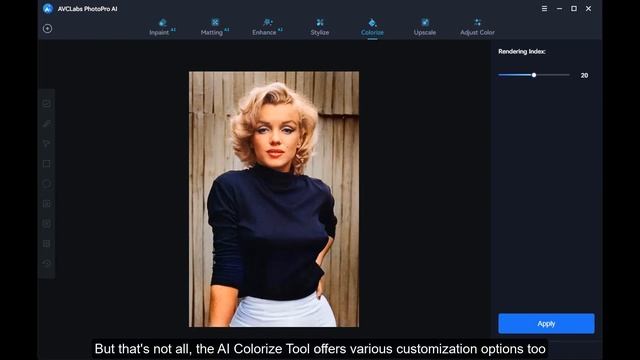The height and width of the screenshot is (360, 640).
Task: Click the Rendering Index value 20
Action: point(584,76)
